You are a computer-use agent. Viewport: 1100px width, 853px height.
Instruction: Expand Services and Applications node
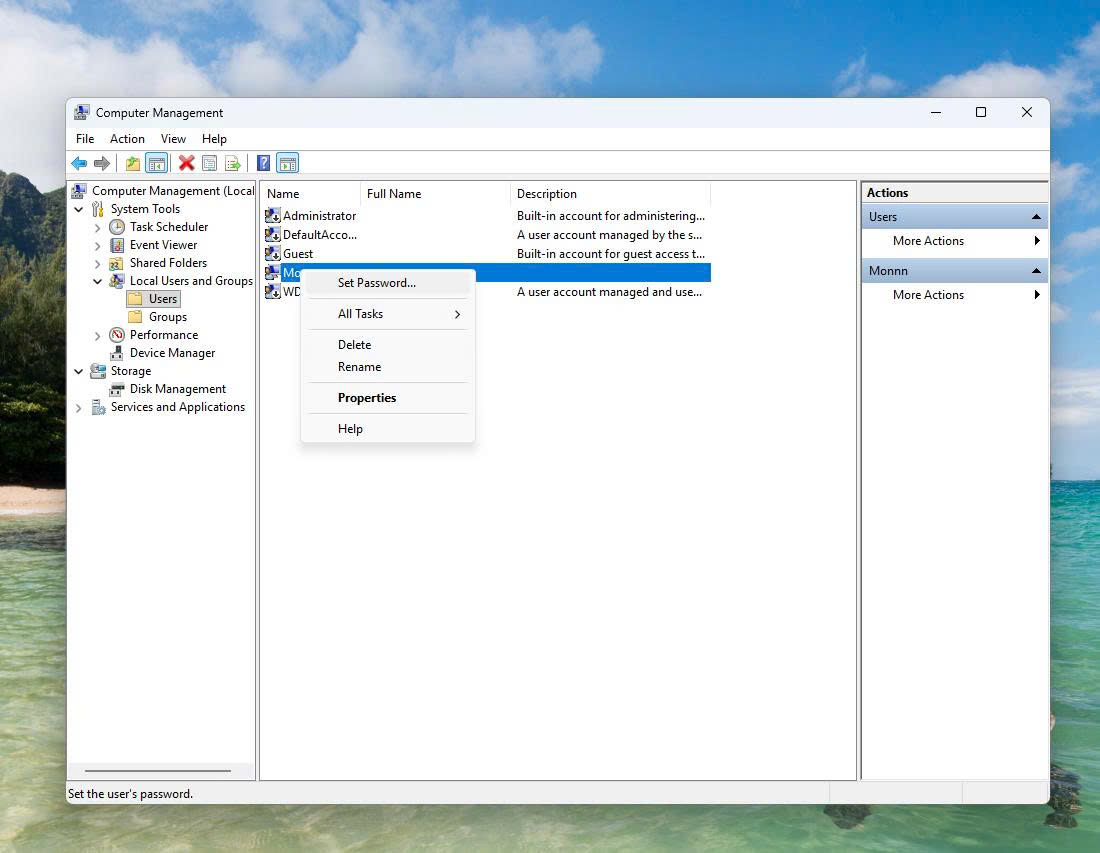coord(79,408)
